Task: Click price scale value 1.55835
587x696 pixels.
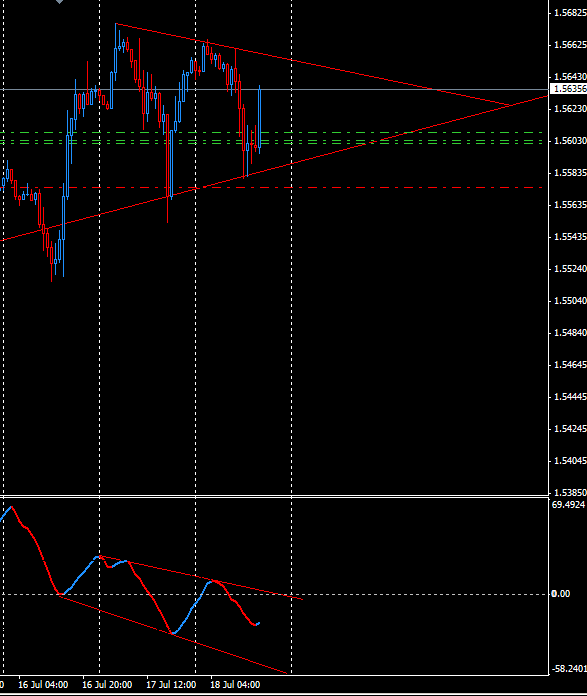Action: pos(570,173)
